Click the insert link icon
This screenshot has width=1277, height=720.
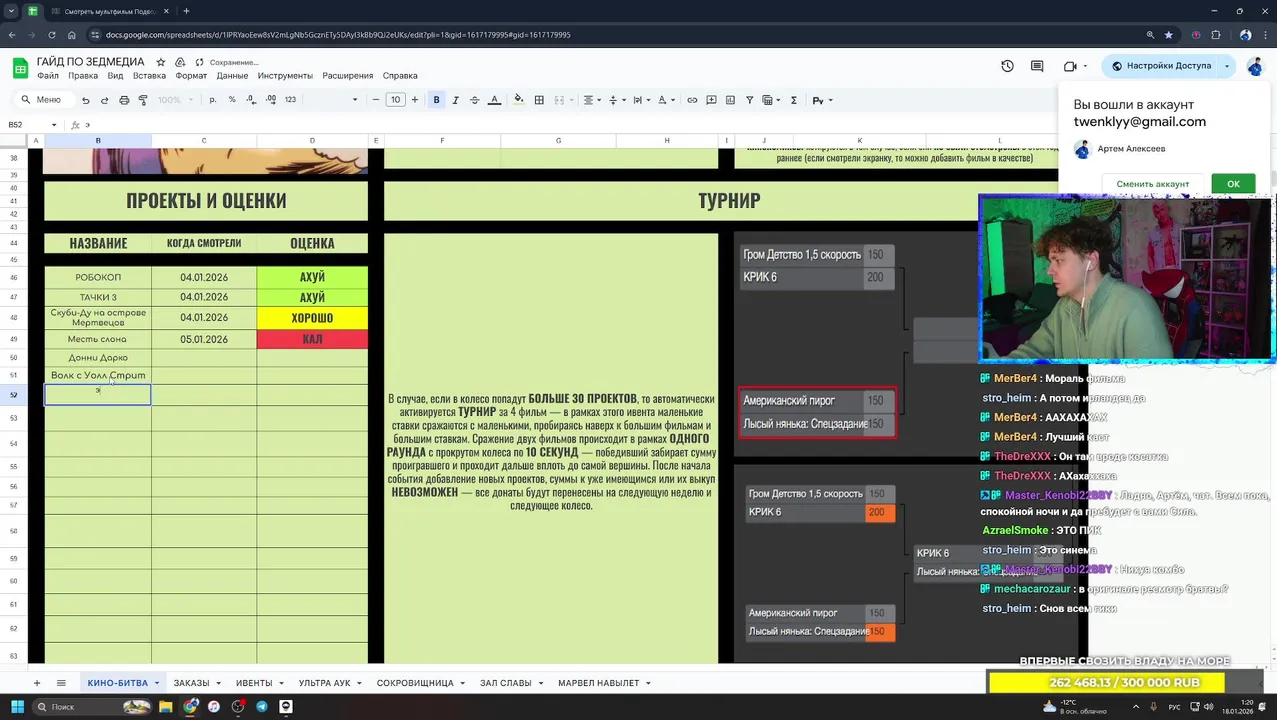[x=692, y=100]
